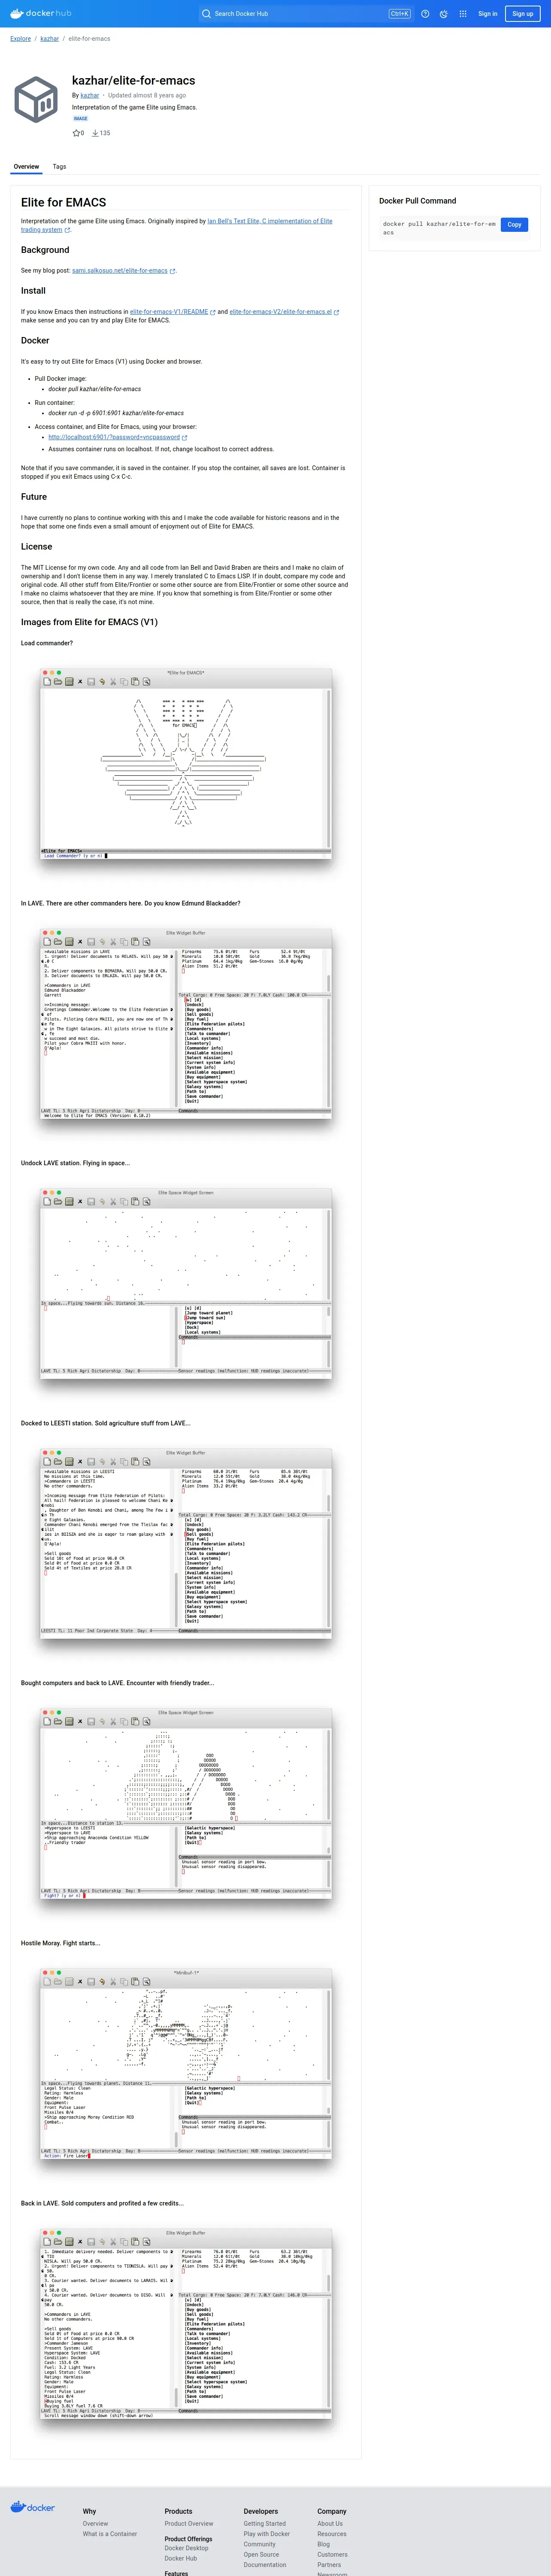This screenshot has height=2576, width=551.
Task: Open About Us footer link
Action: point(330,2524)
